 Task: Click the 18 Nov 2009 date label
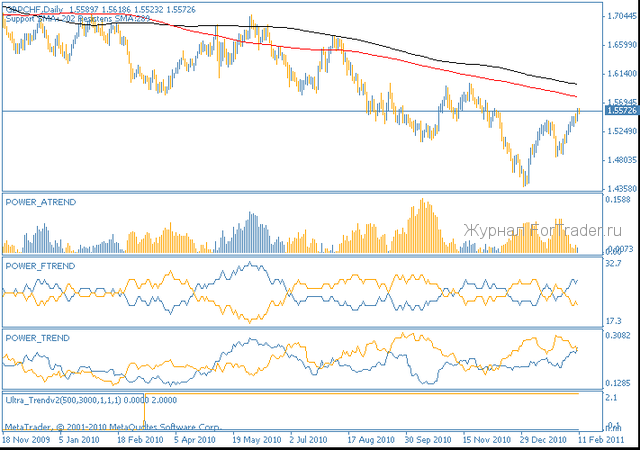pos(26,440)
